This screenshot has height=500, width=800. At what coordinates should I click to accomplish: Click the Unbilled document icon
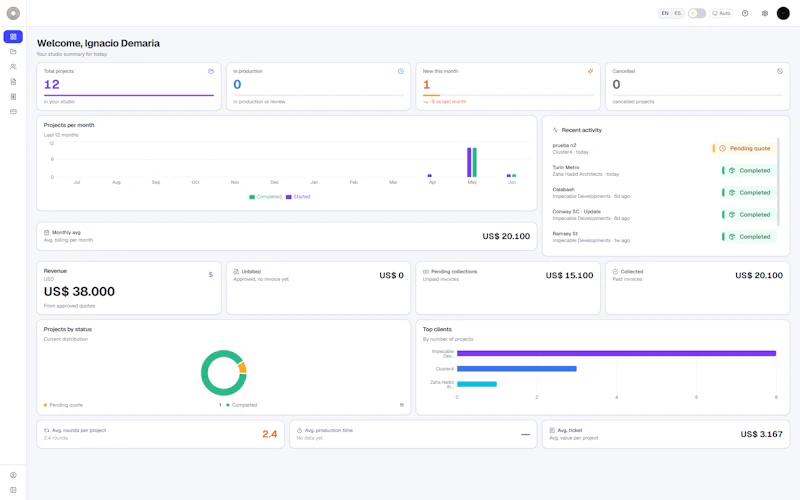(x=236, y=271)
